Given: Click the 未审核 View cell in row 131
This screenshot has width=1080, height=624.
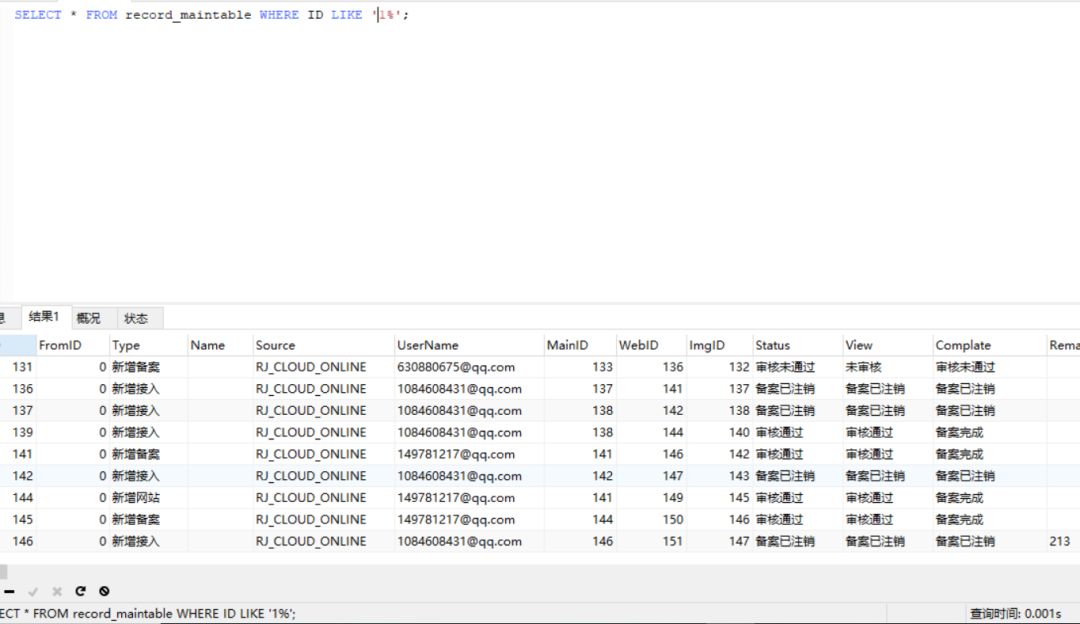Looking at the screenshot, I should click(x=888, y=367).
